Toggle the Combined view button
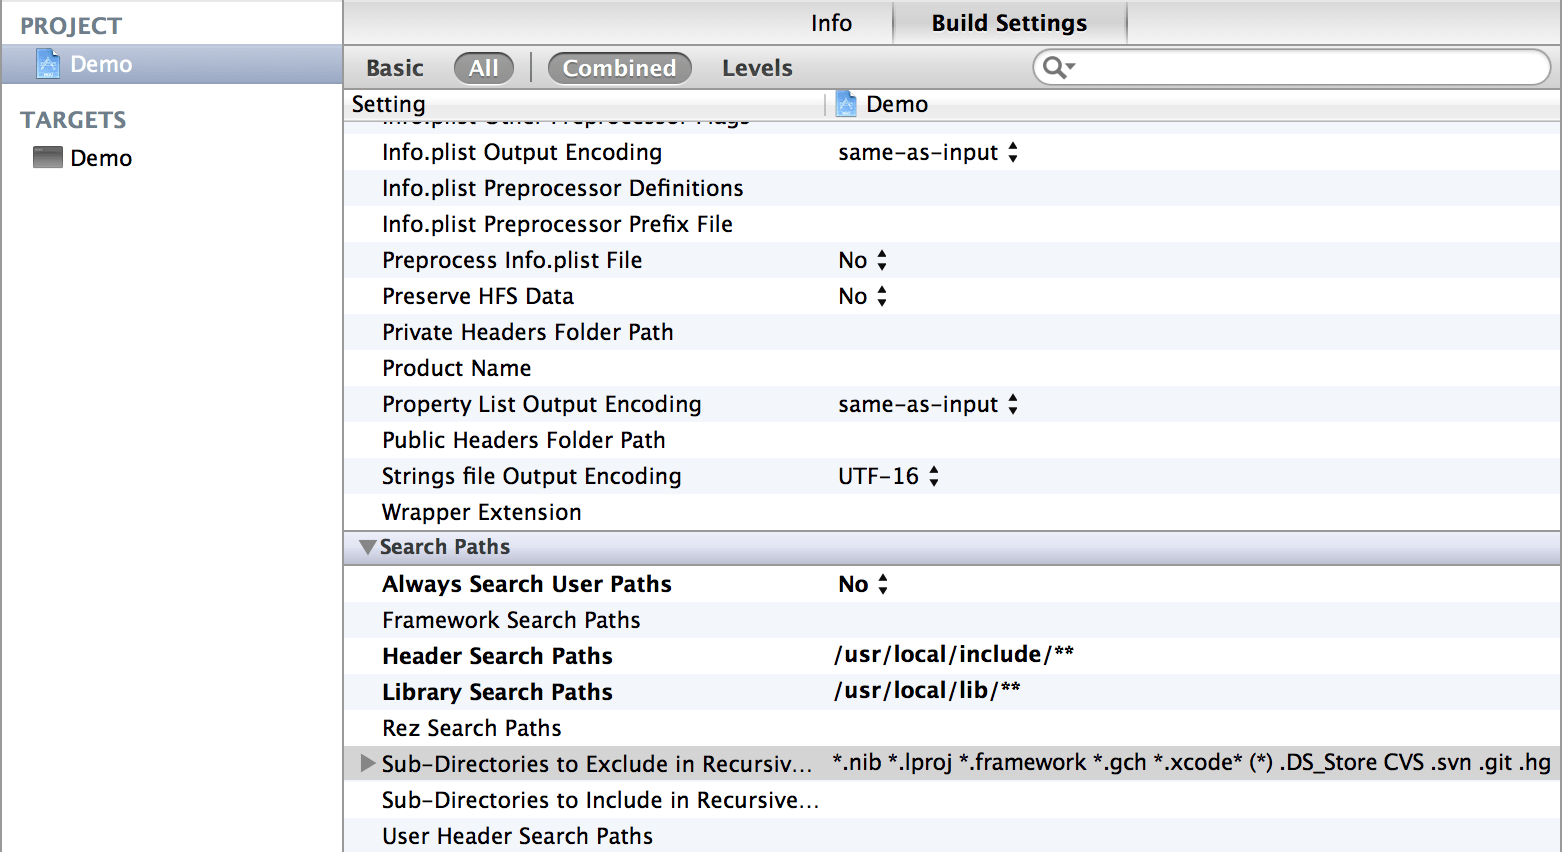The width and height of the screenshot is (1562, 852). click(619, 68)
